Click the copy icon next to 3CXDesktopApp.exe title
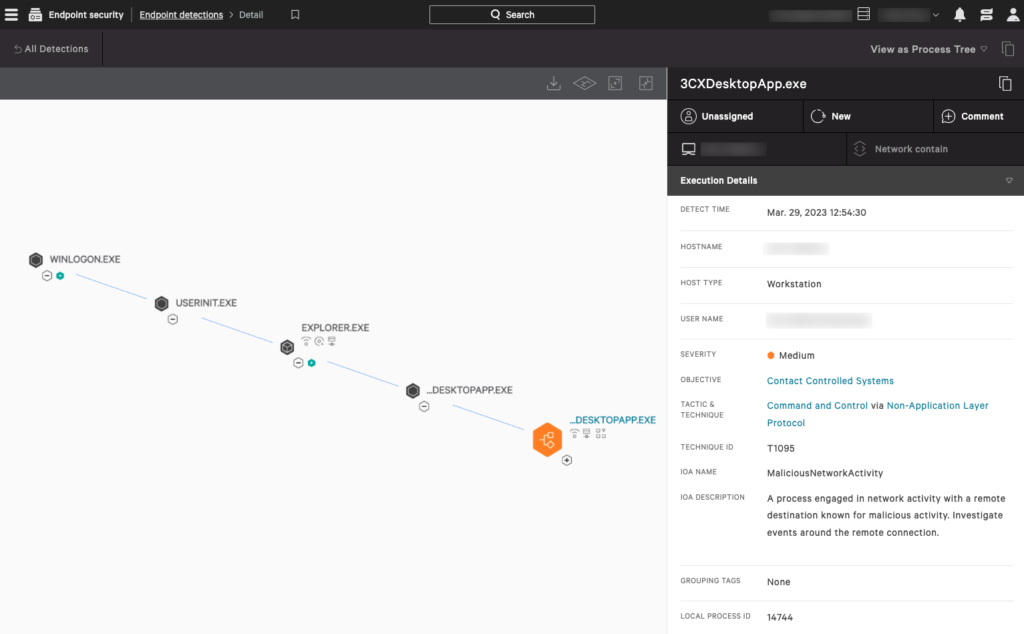The width and height of the screenshot is (1024, 634). coord(1004,84)
